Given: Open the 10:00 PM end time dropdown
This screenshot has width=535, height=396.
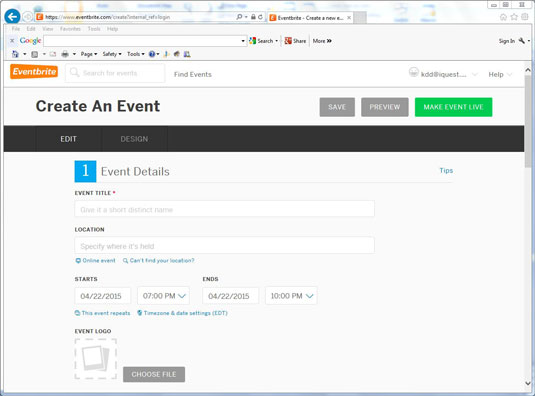Looking at the screenshot, I should coord(291,296).
